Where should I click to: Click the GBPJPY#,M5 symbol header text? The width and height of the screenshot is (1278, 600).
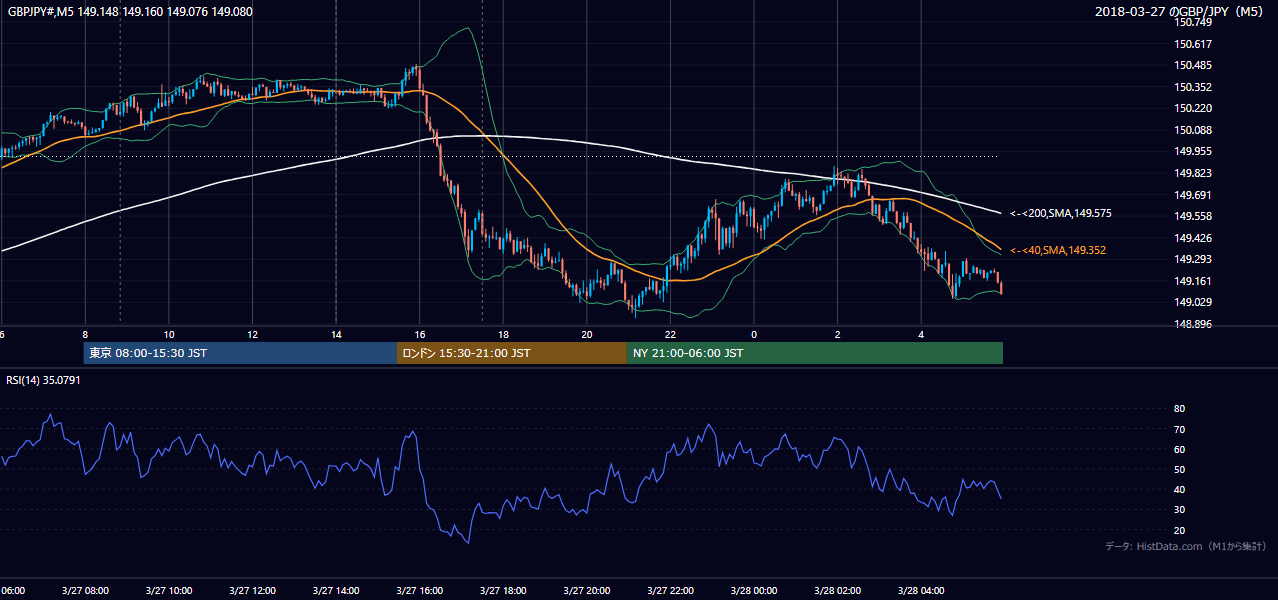click(129, 11)
